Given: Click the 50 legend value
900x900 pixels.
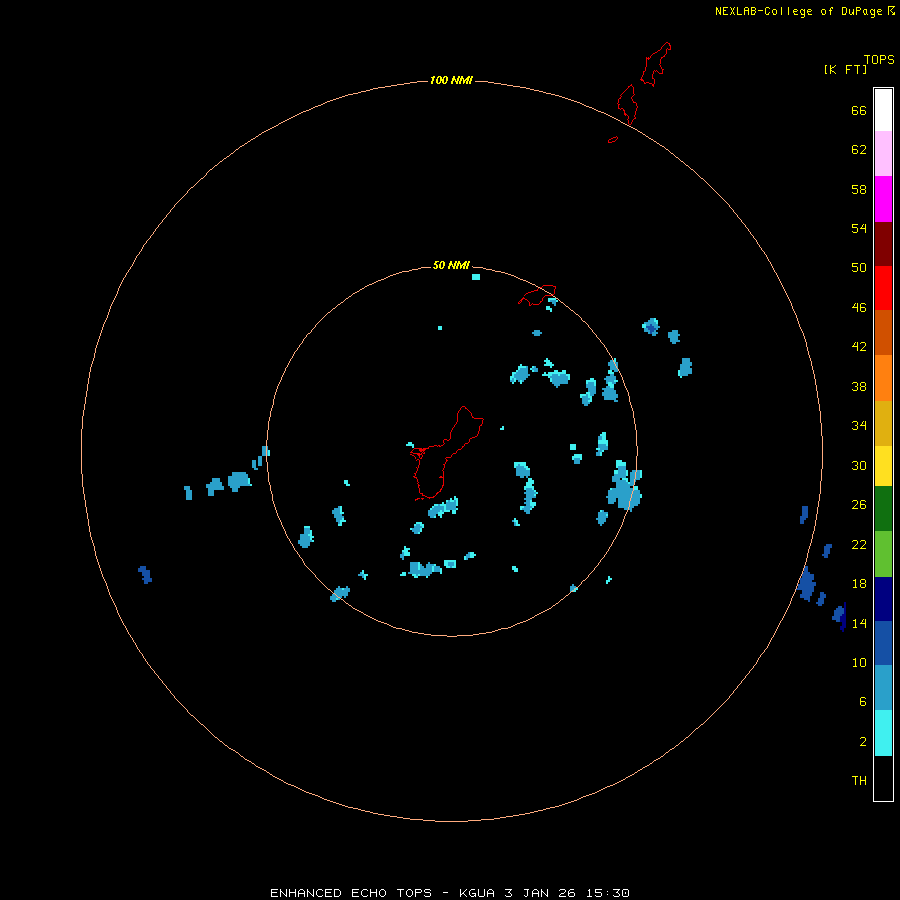Looking at the screenshot, I should [x=859, y=267].
